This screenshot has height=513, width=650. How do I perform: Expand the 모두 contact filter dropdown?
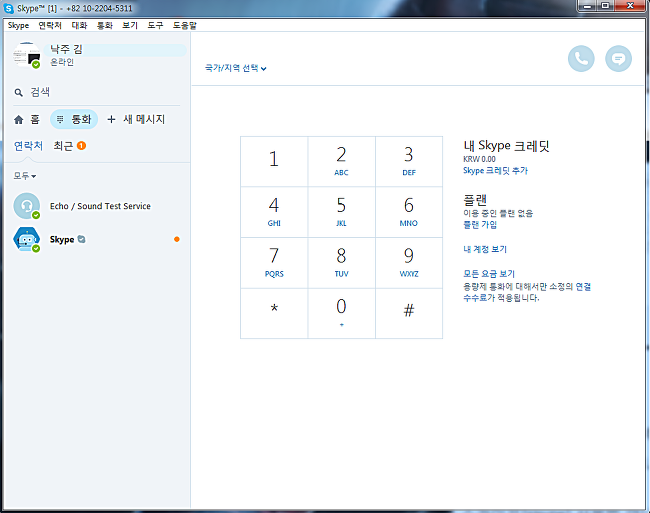click(x=24, y=176)
